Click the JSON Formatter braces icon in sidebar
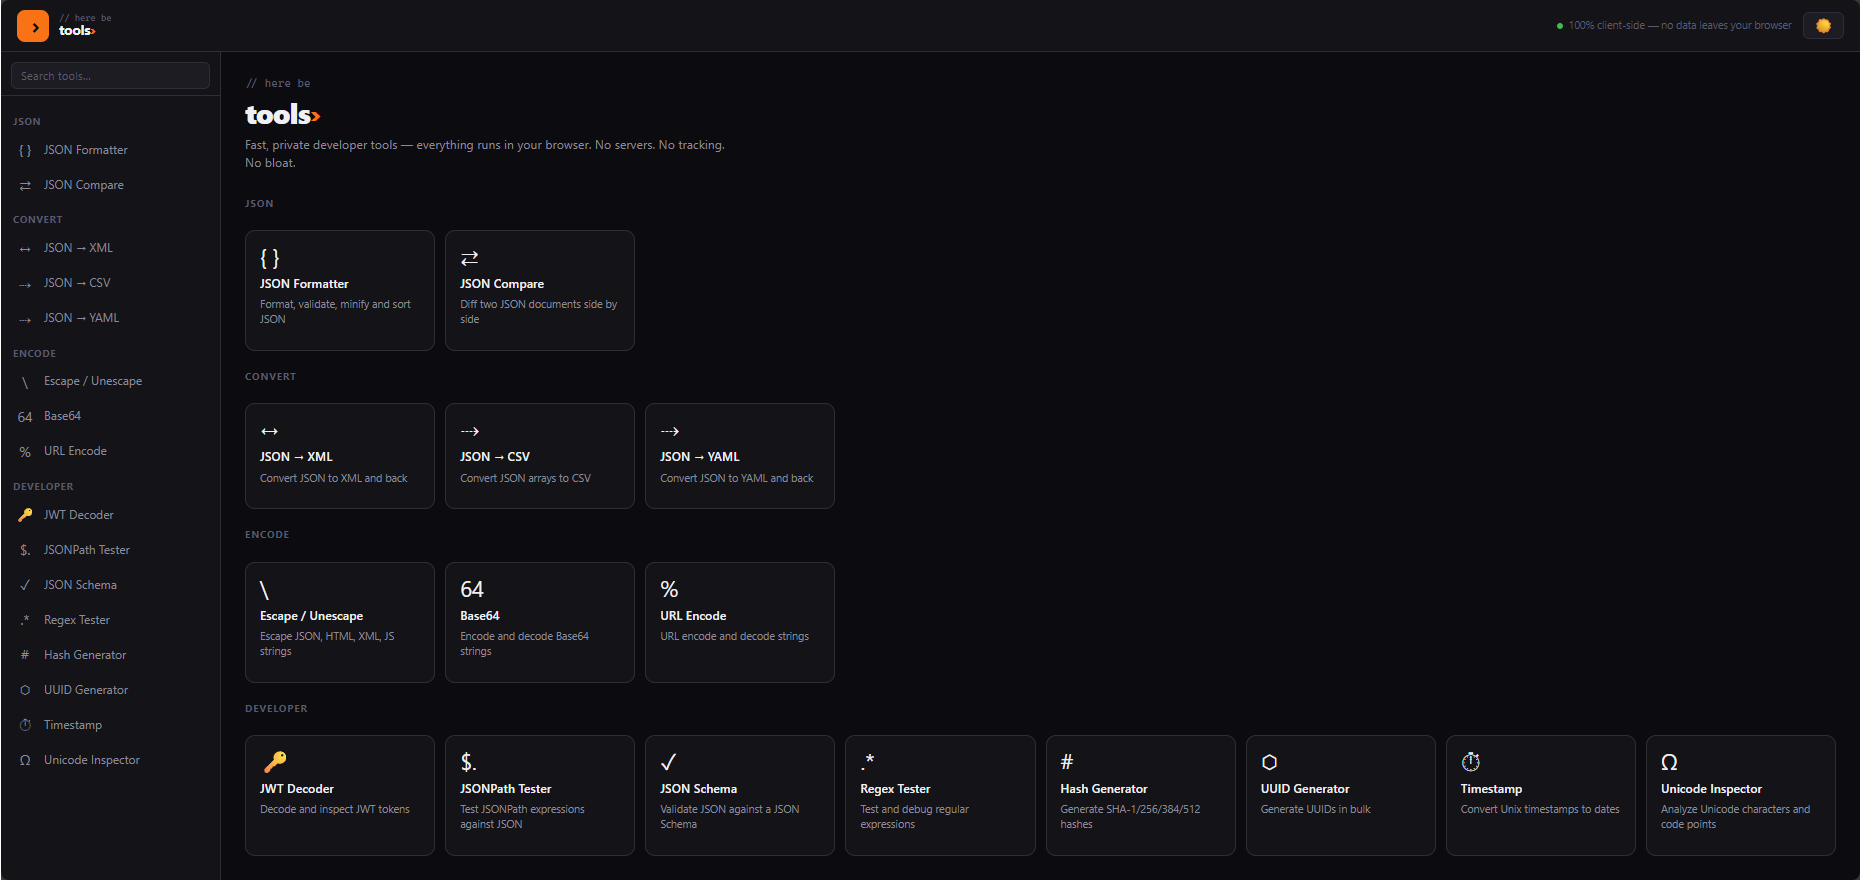1860x880 pixels. [x=25, y=151]
